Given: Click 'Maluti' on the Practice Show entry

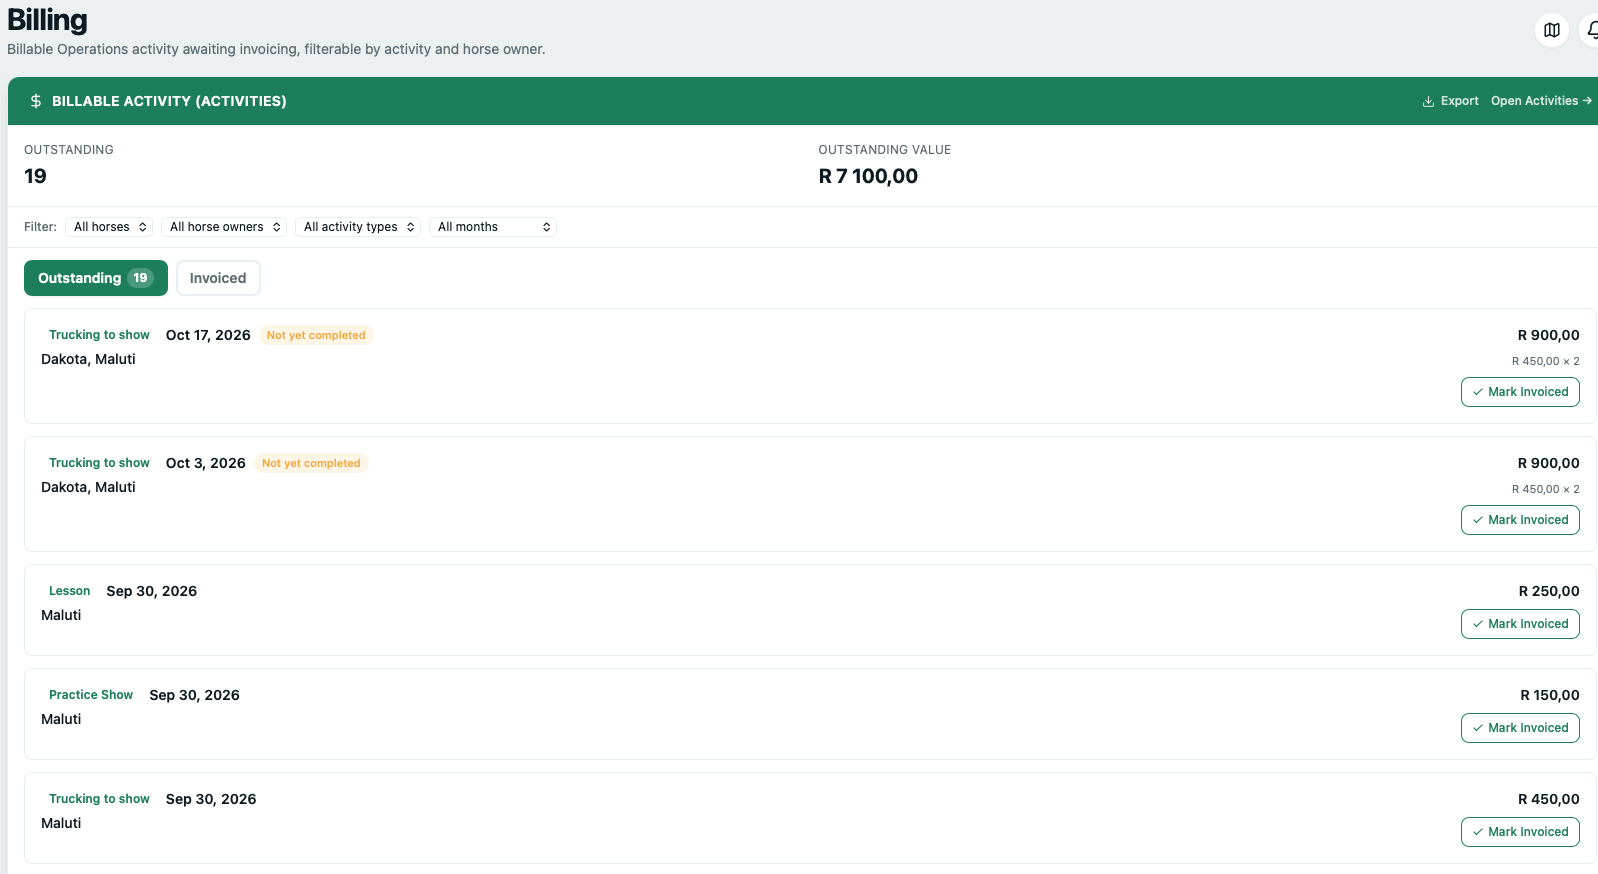Looking at the screenshot, I should click(x=61, y=719).
